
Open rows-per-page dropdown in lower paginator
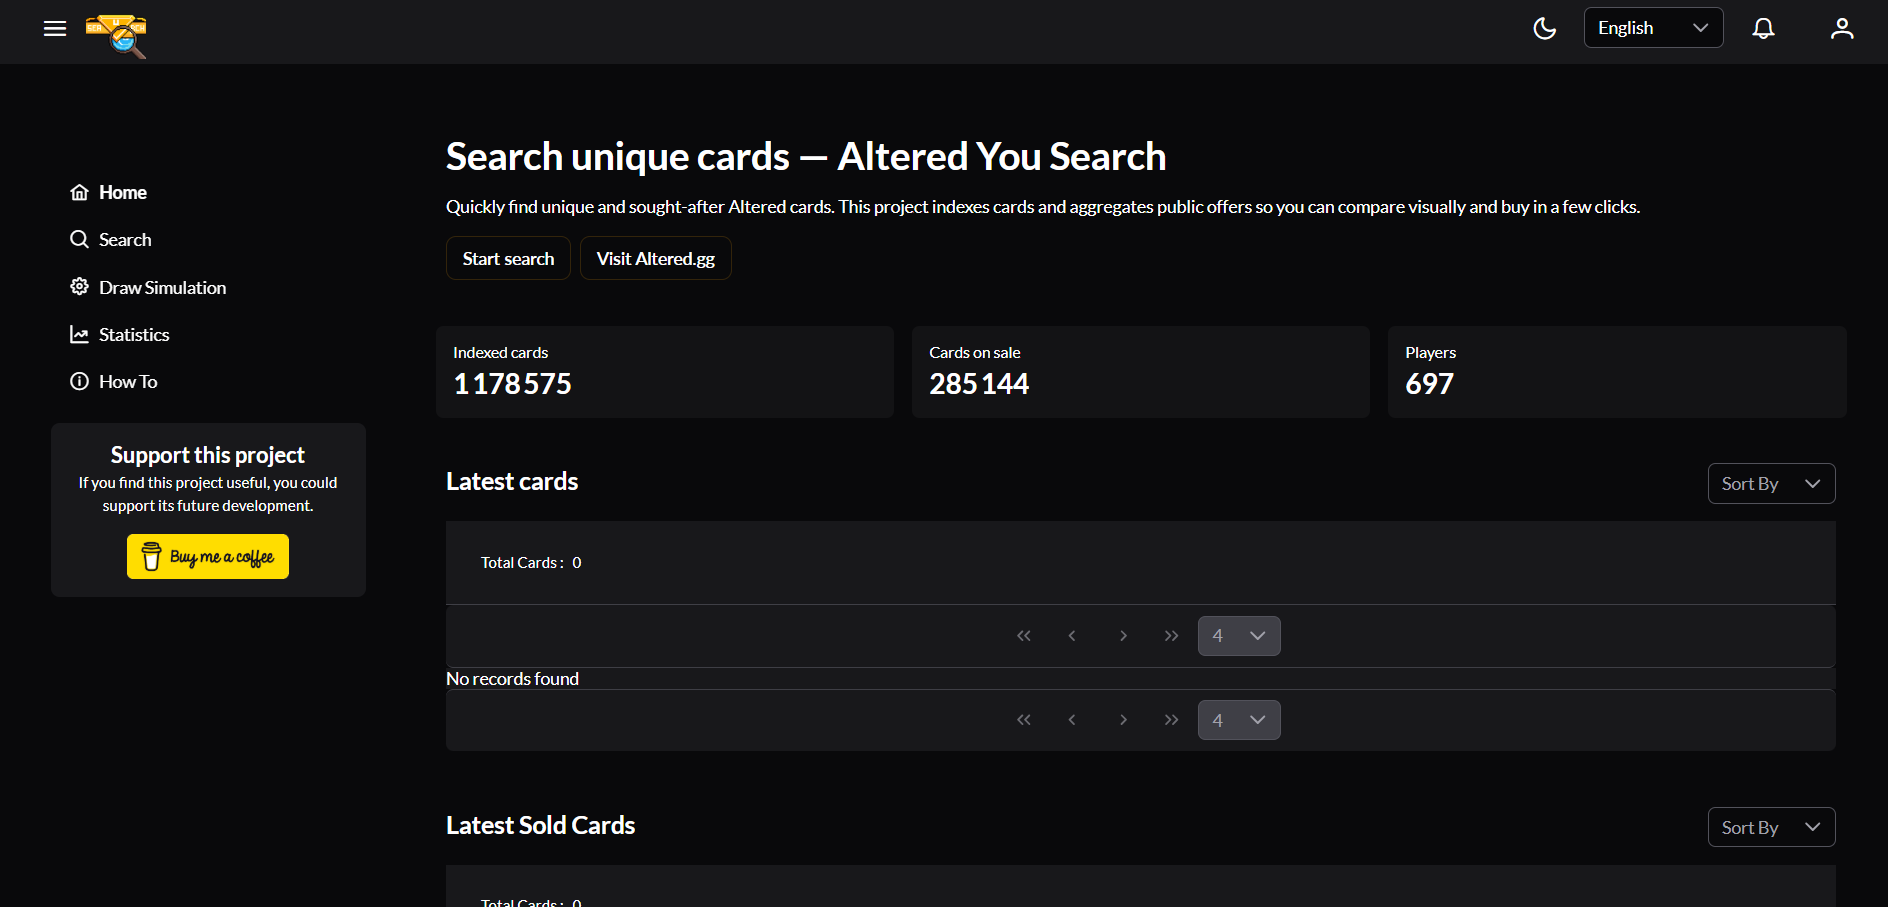(x=1239, y=720)
